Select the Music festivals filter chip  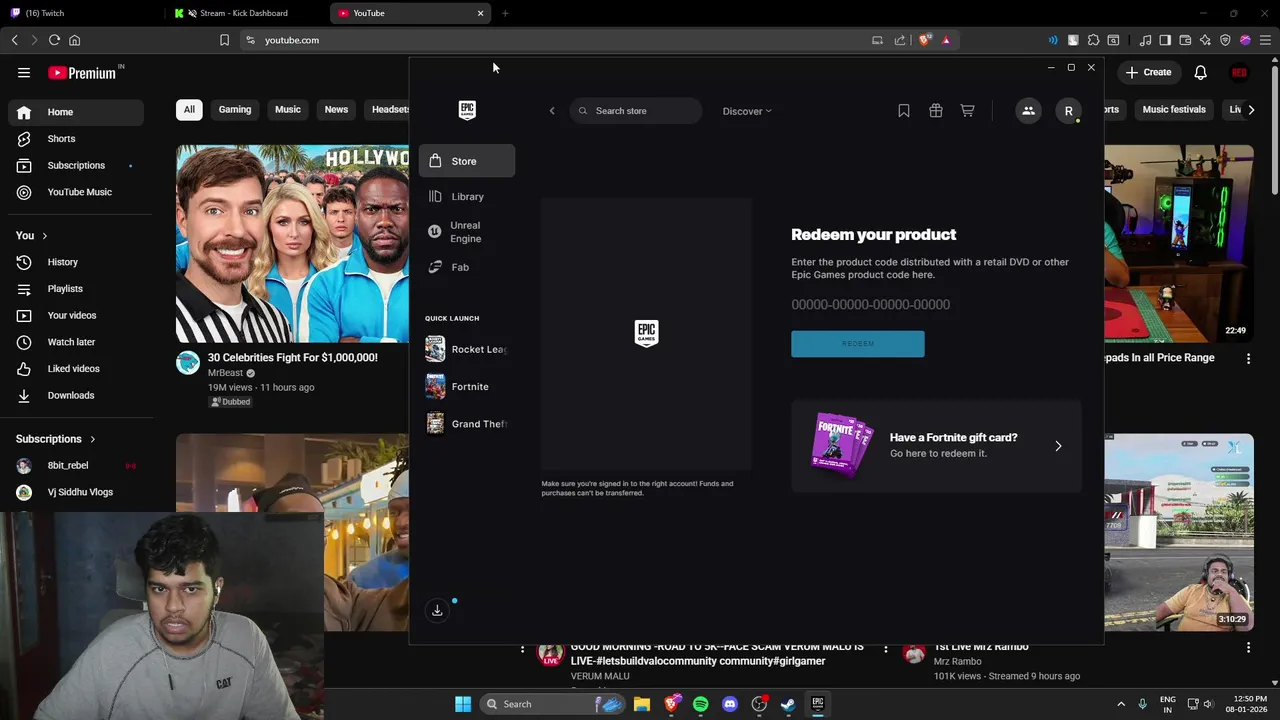coord(1174,110)
